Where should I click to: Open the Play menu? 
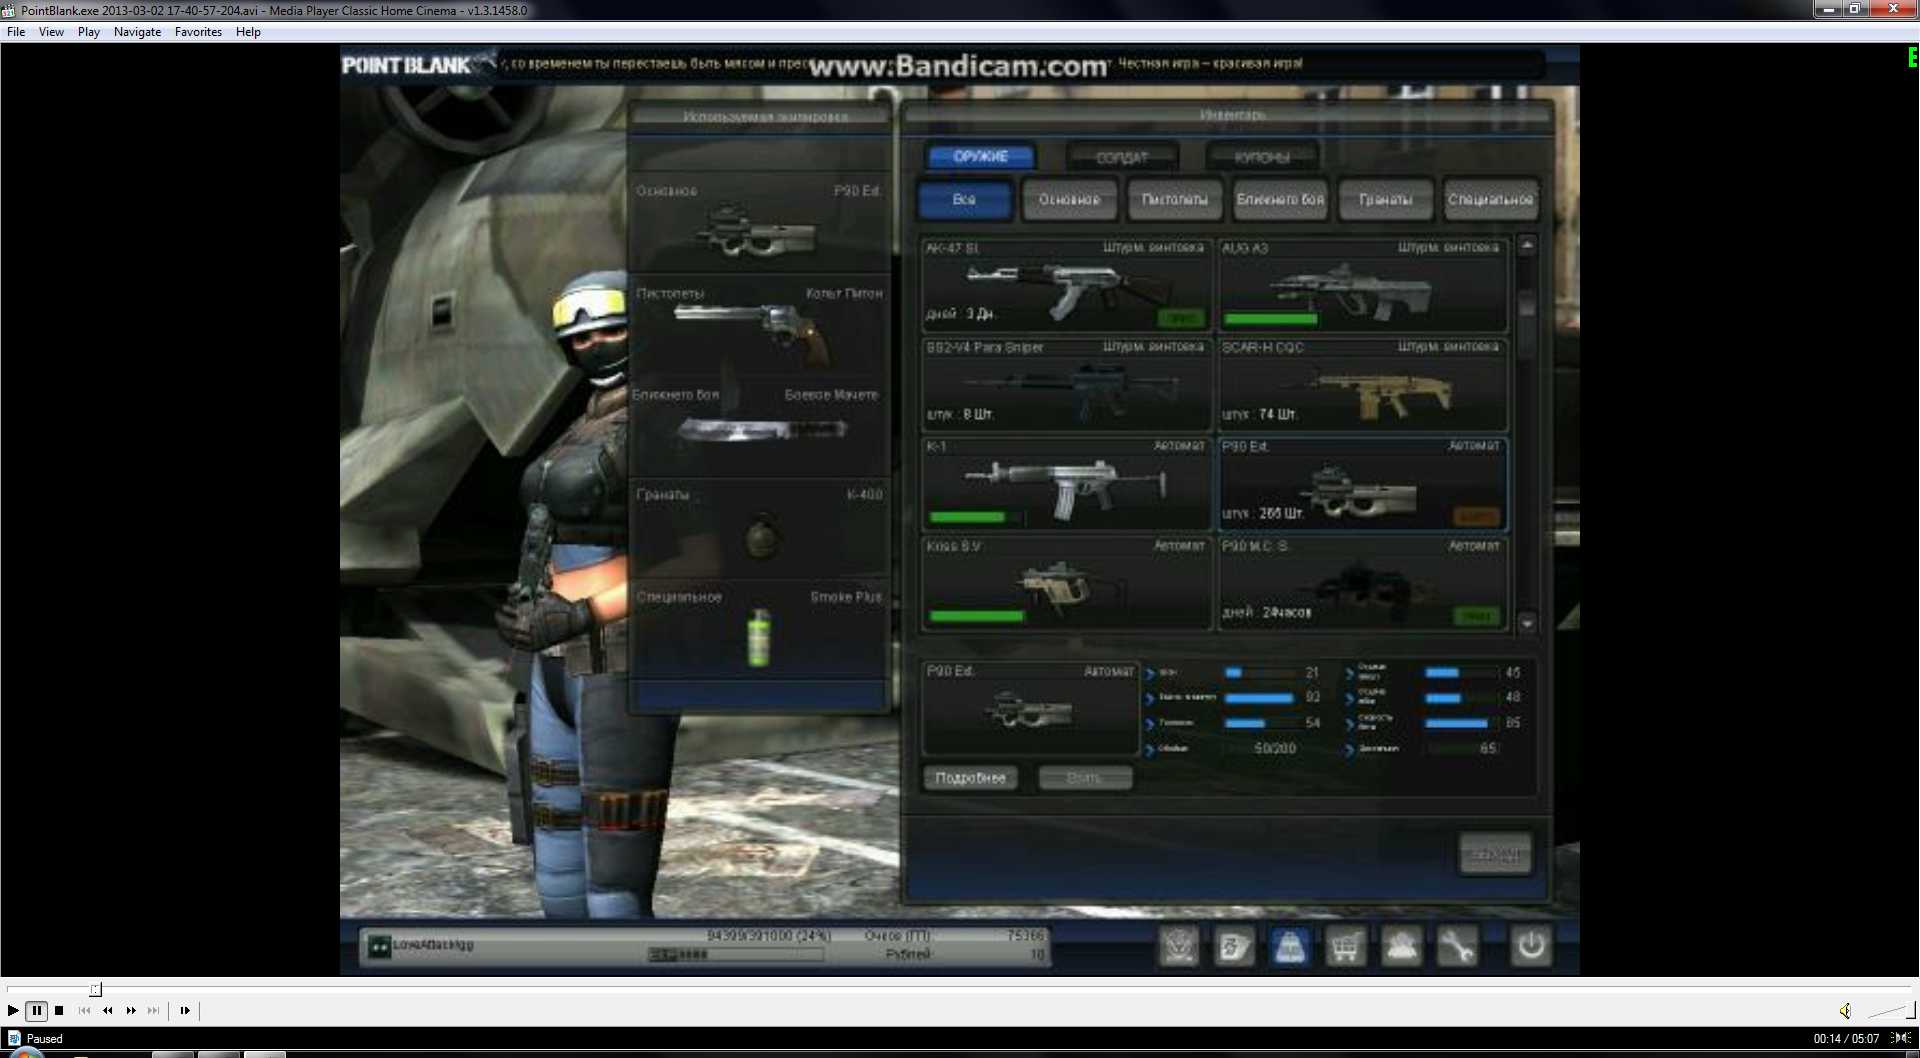89,32
